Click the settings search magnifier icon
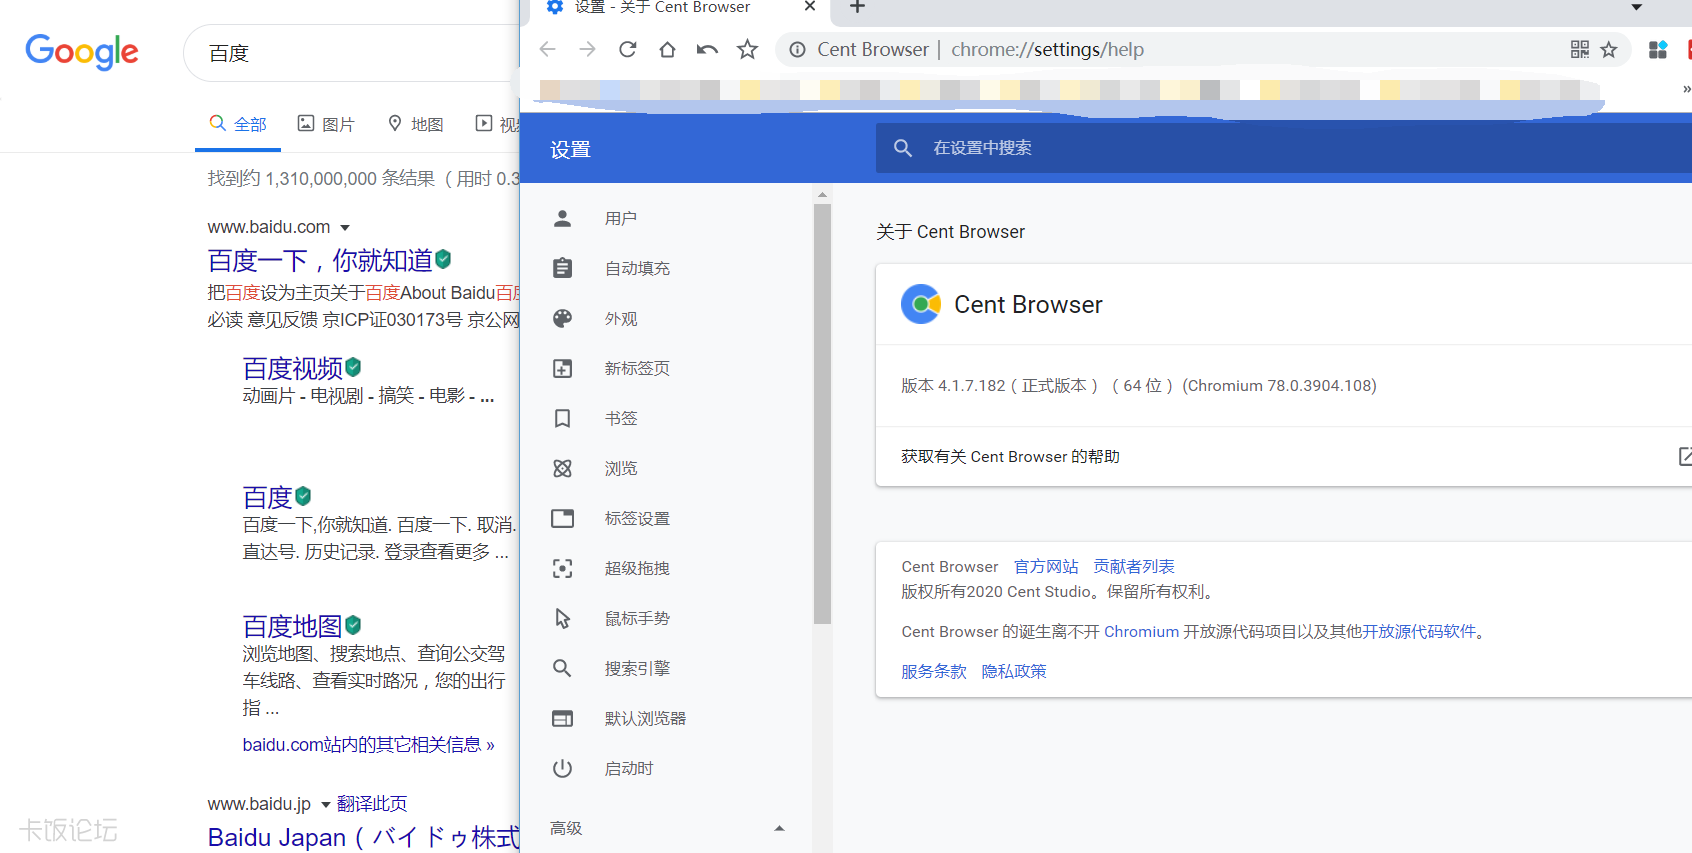Image resolution: width=1692 pixels, height=853 pixels. click(x=903, y=148)
